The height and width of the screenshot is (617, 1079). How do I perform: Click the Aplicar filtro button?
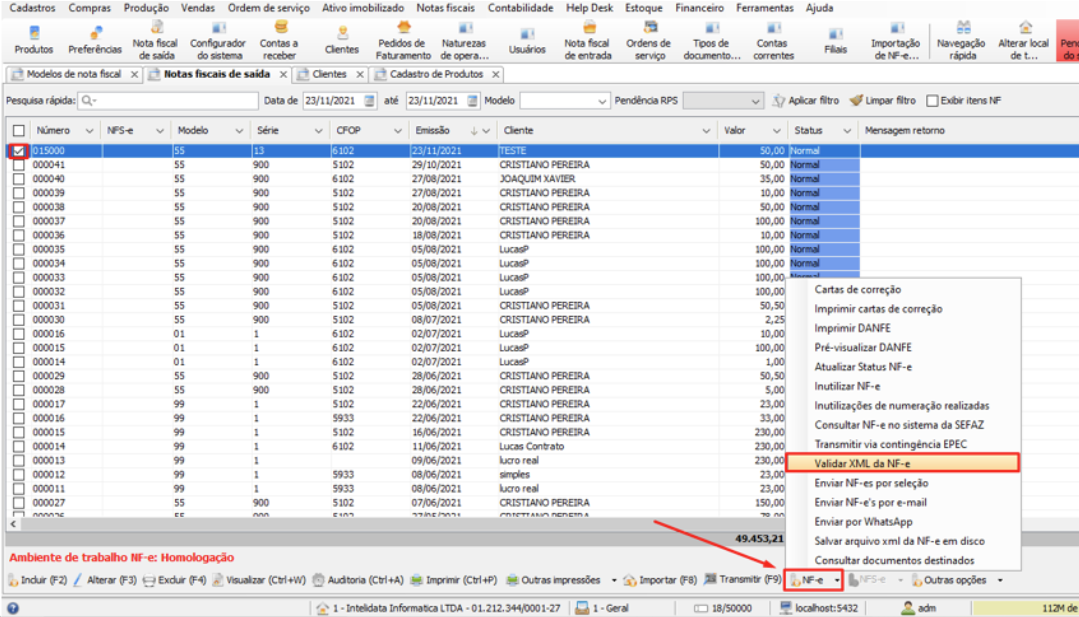point(806,101)
